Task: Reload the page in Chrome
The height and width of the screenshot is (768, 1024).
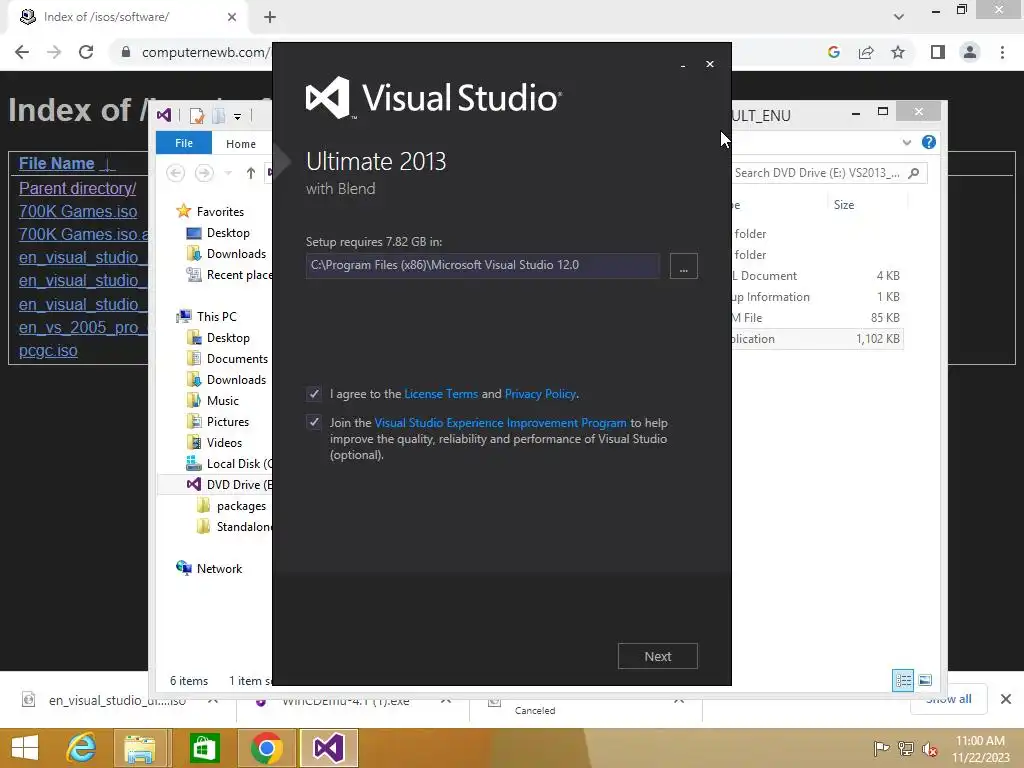Action: (86, 52)
